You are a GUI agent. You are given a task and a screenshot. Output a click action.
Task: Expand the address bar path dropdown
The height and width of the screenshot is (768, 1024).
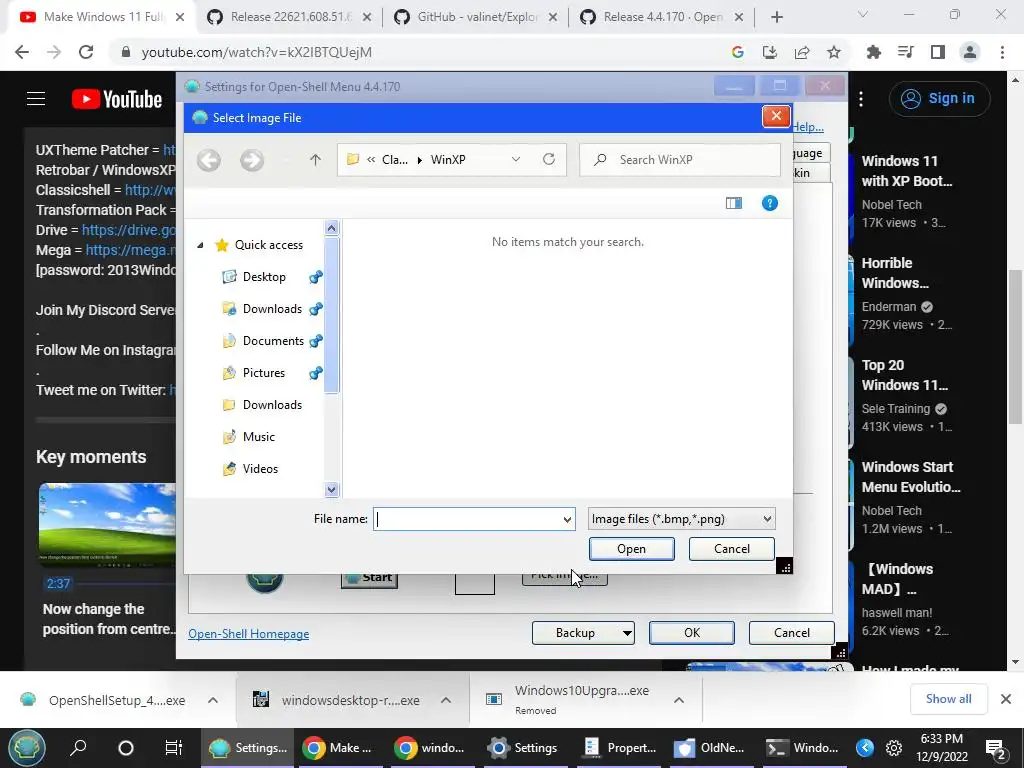click(x=516, y=159)
